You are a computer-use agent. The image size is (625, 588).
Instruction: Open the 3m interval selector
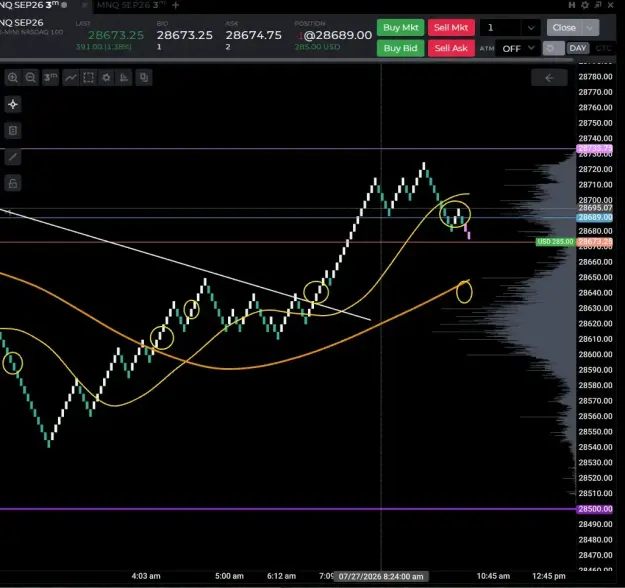click(x=50, y=78)
